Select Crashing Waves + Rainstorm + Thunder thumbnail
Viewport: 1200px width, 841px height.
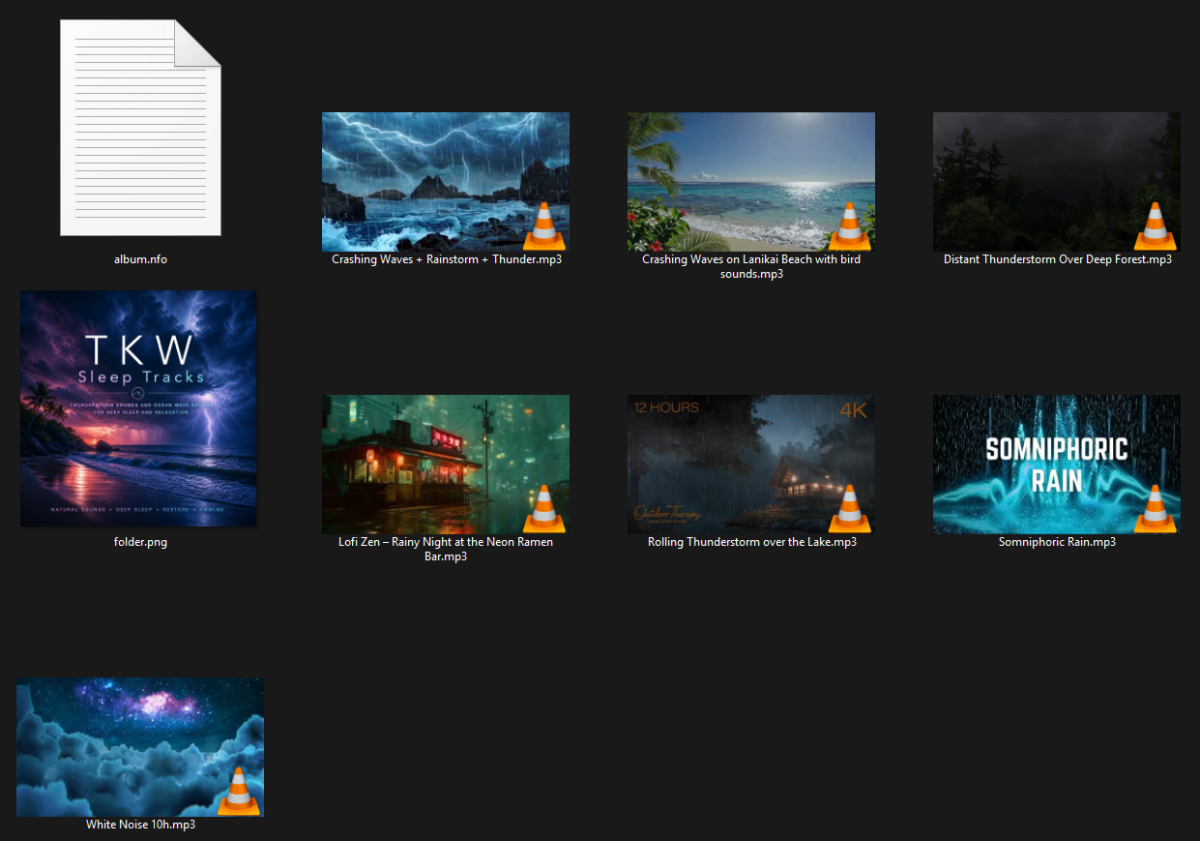(445, 181)
